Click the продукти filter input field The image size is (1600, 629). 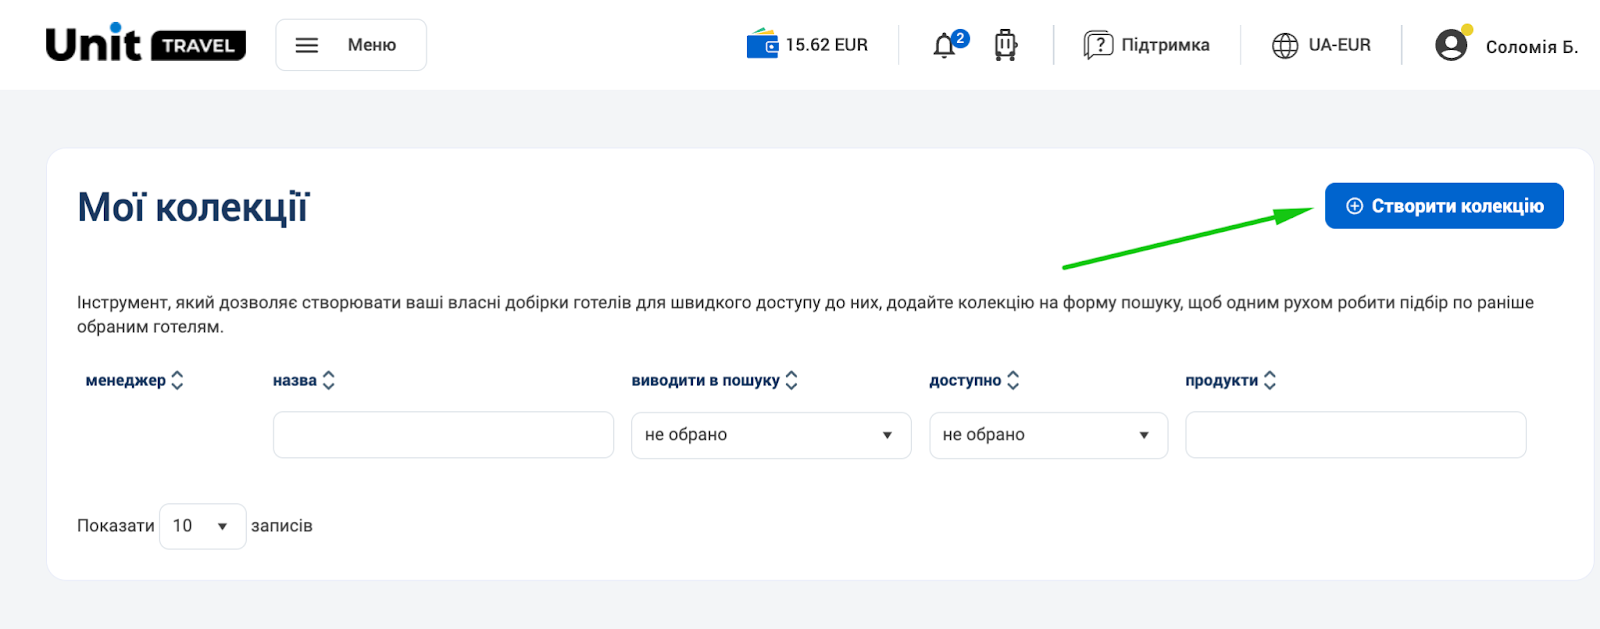tap(1355, 435)
